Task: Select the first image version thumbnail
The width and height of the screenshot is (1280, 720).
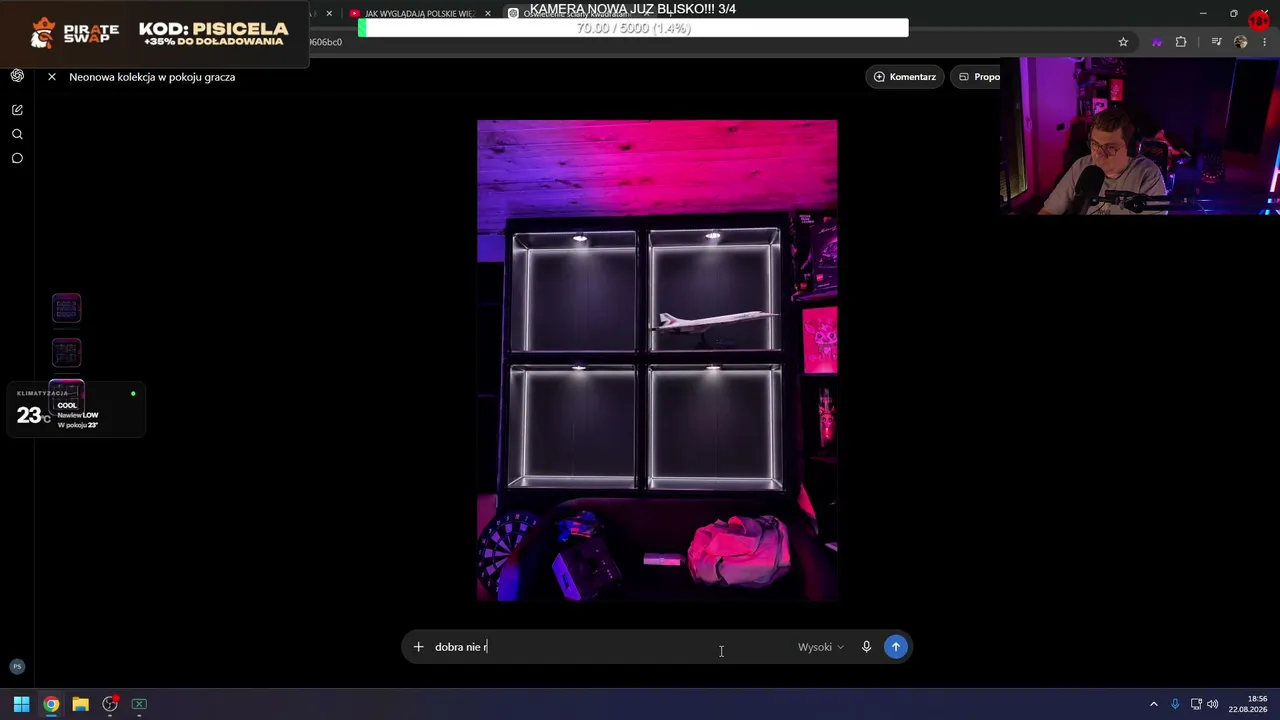Action: click(66, 308)
